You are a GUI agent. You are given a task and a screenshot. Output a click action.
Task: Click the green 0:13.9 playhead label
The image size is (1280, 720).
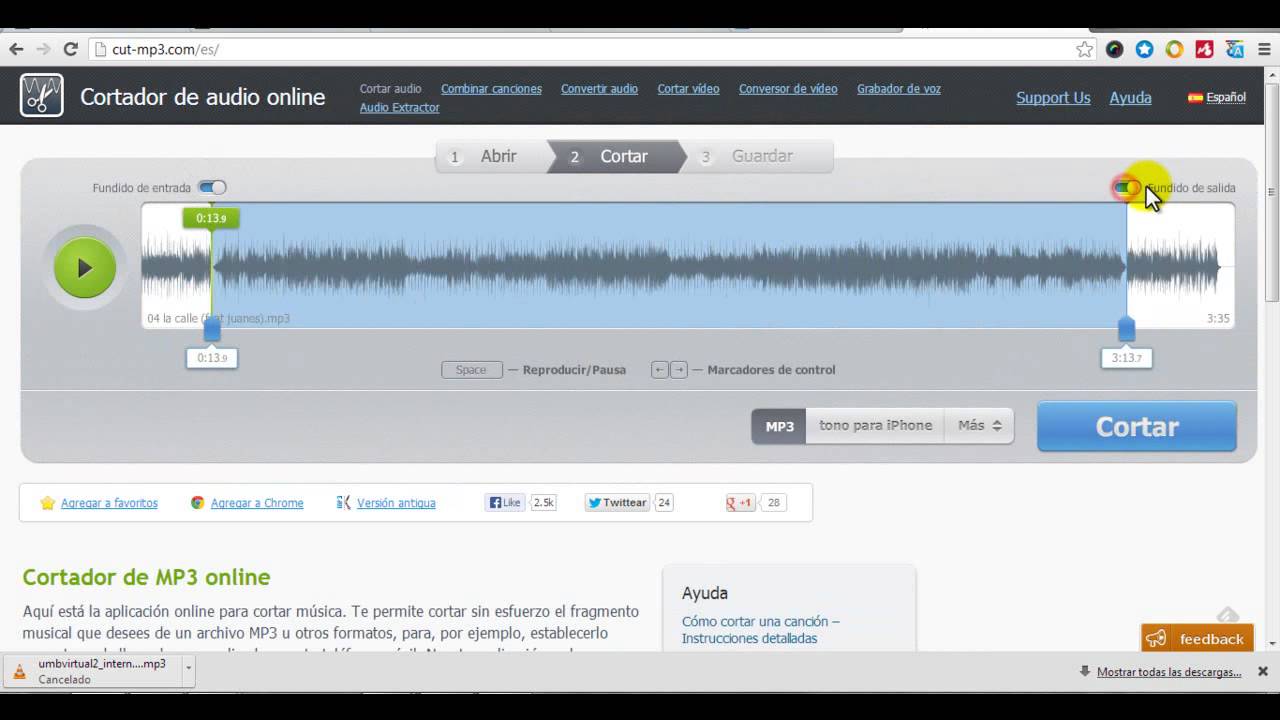click(211, 218)
